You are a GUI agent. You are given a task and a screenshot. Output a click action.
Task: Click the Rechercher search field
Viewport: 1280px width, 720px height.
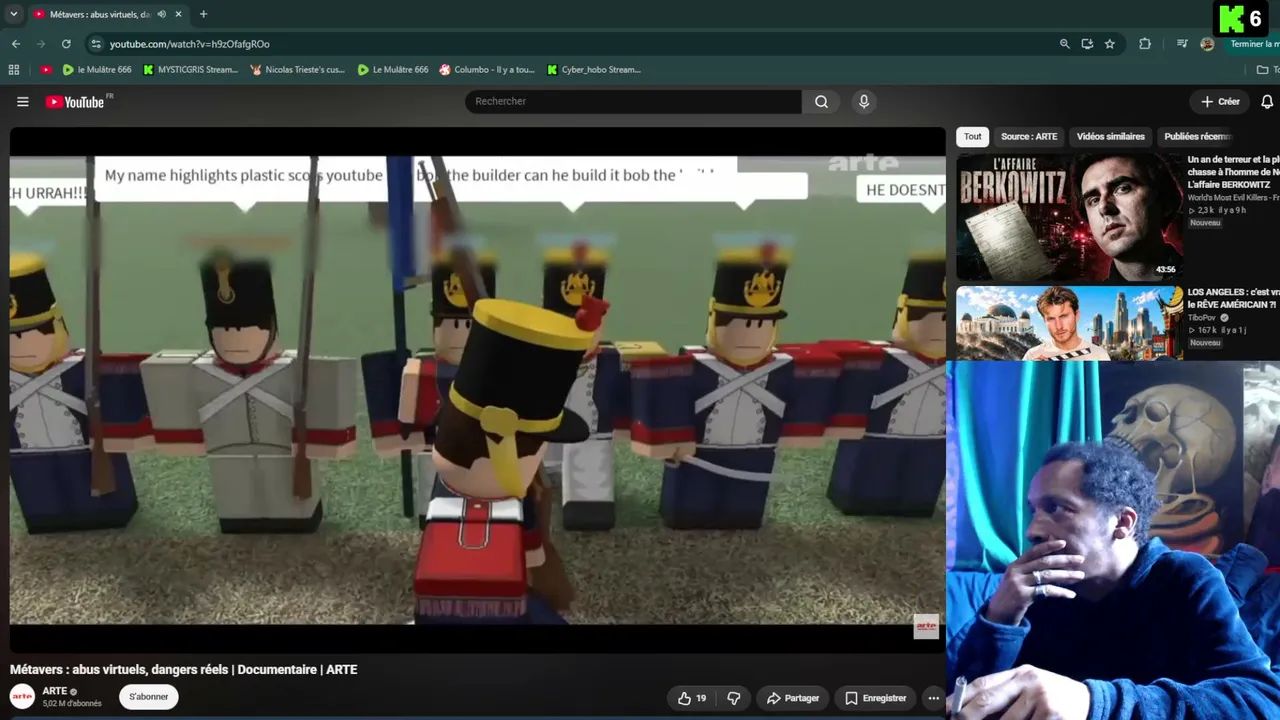[633, 101]
